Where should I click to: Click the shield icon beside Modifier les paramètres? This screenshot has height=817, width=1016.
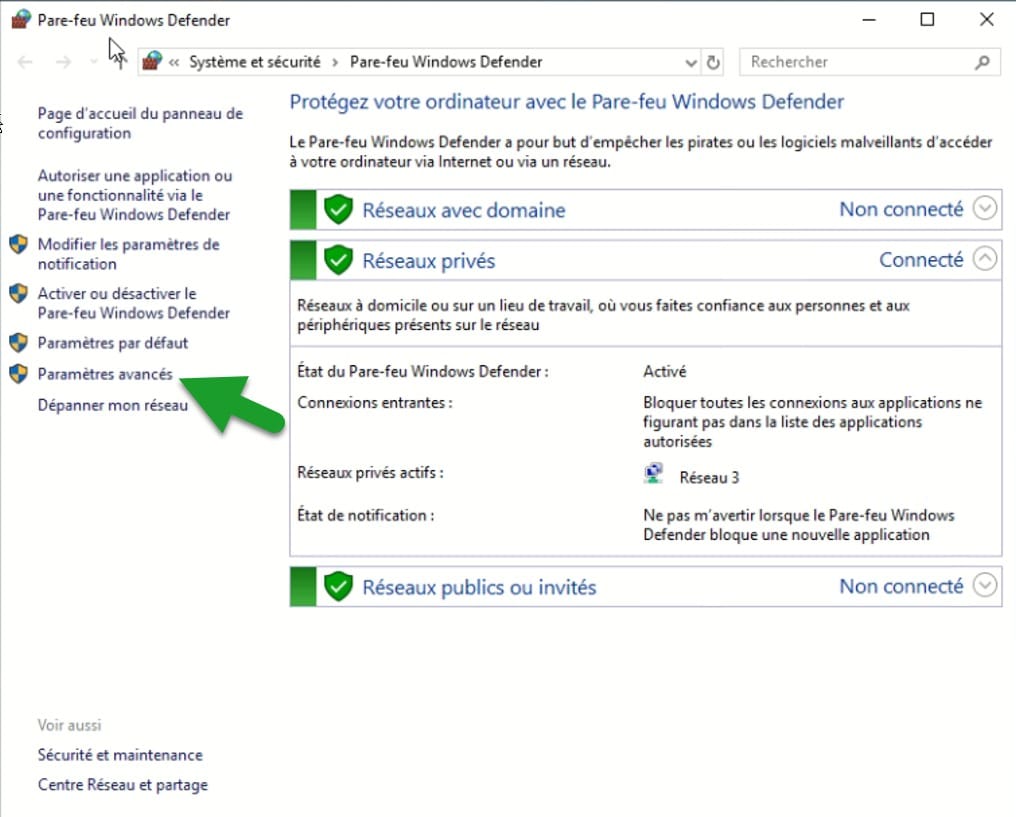pos(19,244)
